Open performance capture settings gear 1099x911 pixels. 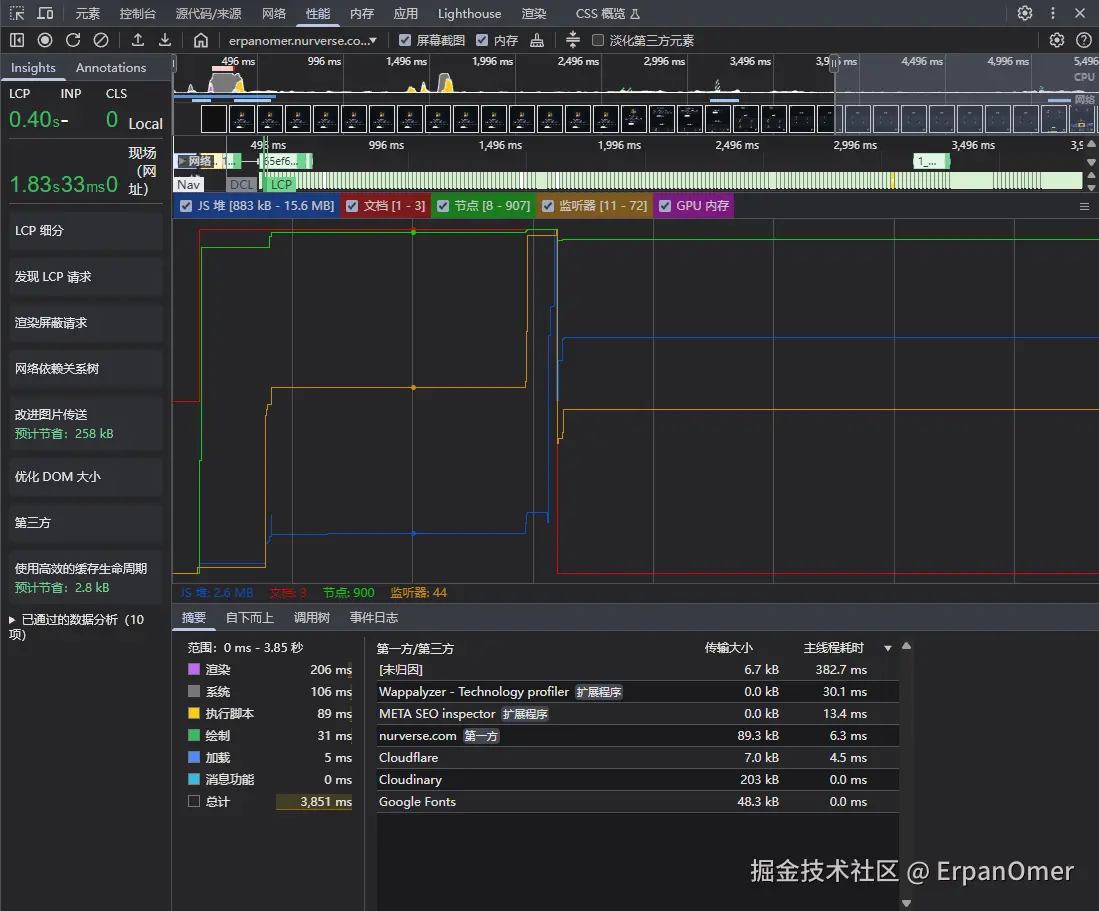coord(1056,40)
